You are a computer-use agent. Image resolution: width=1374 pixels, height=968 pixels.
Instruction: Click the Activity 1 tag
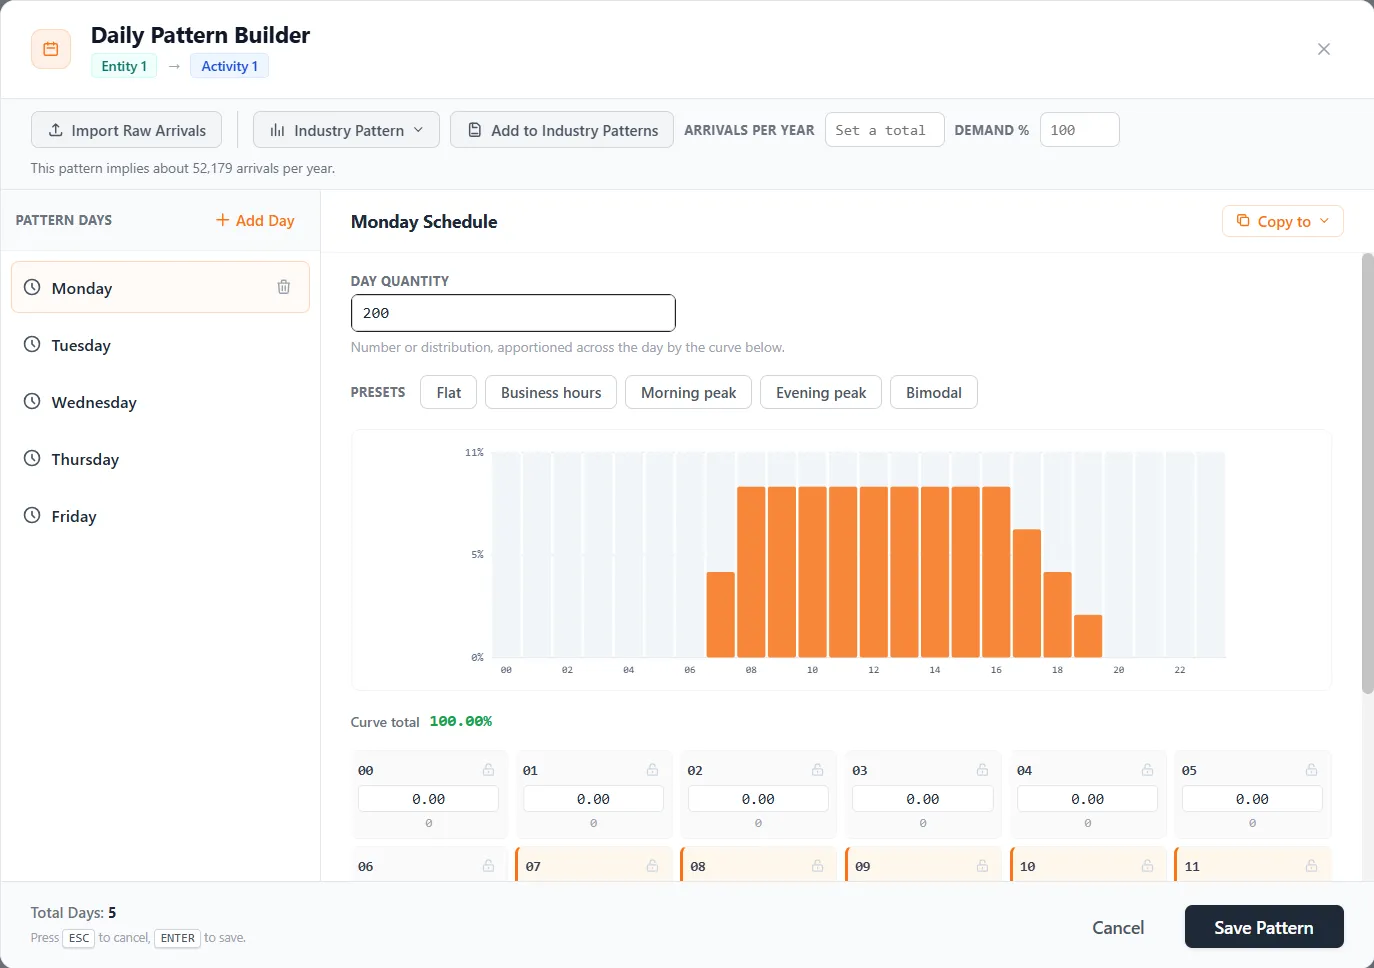coord(229,66)
